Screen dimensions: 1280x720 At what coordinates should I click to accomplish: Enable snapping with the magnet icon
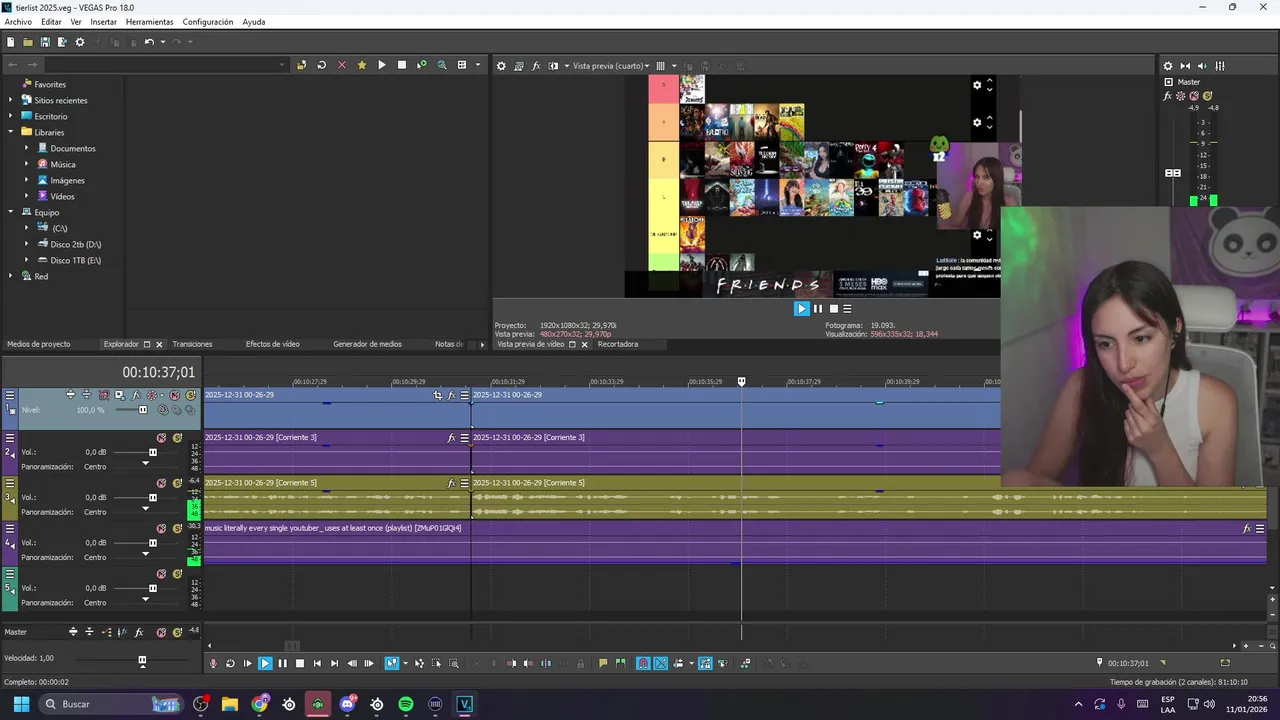[643, 664]
